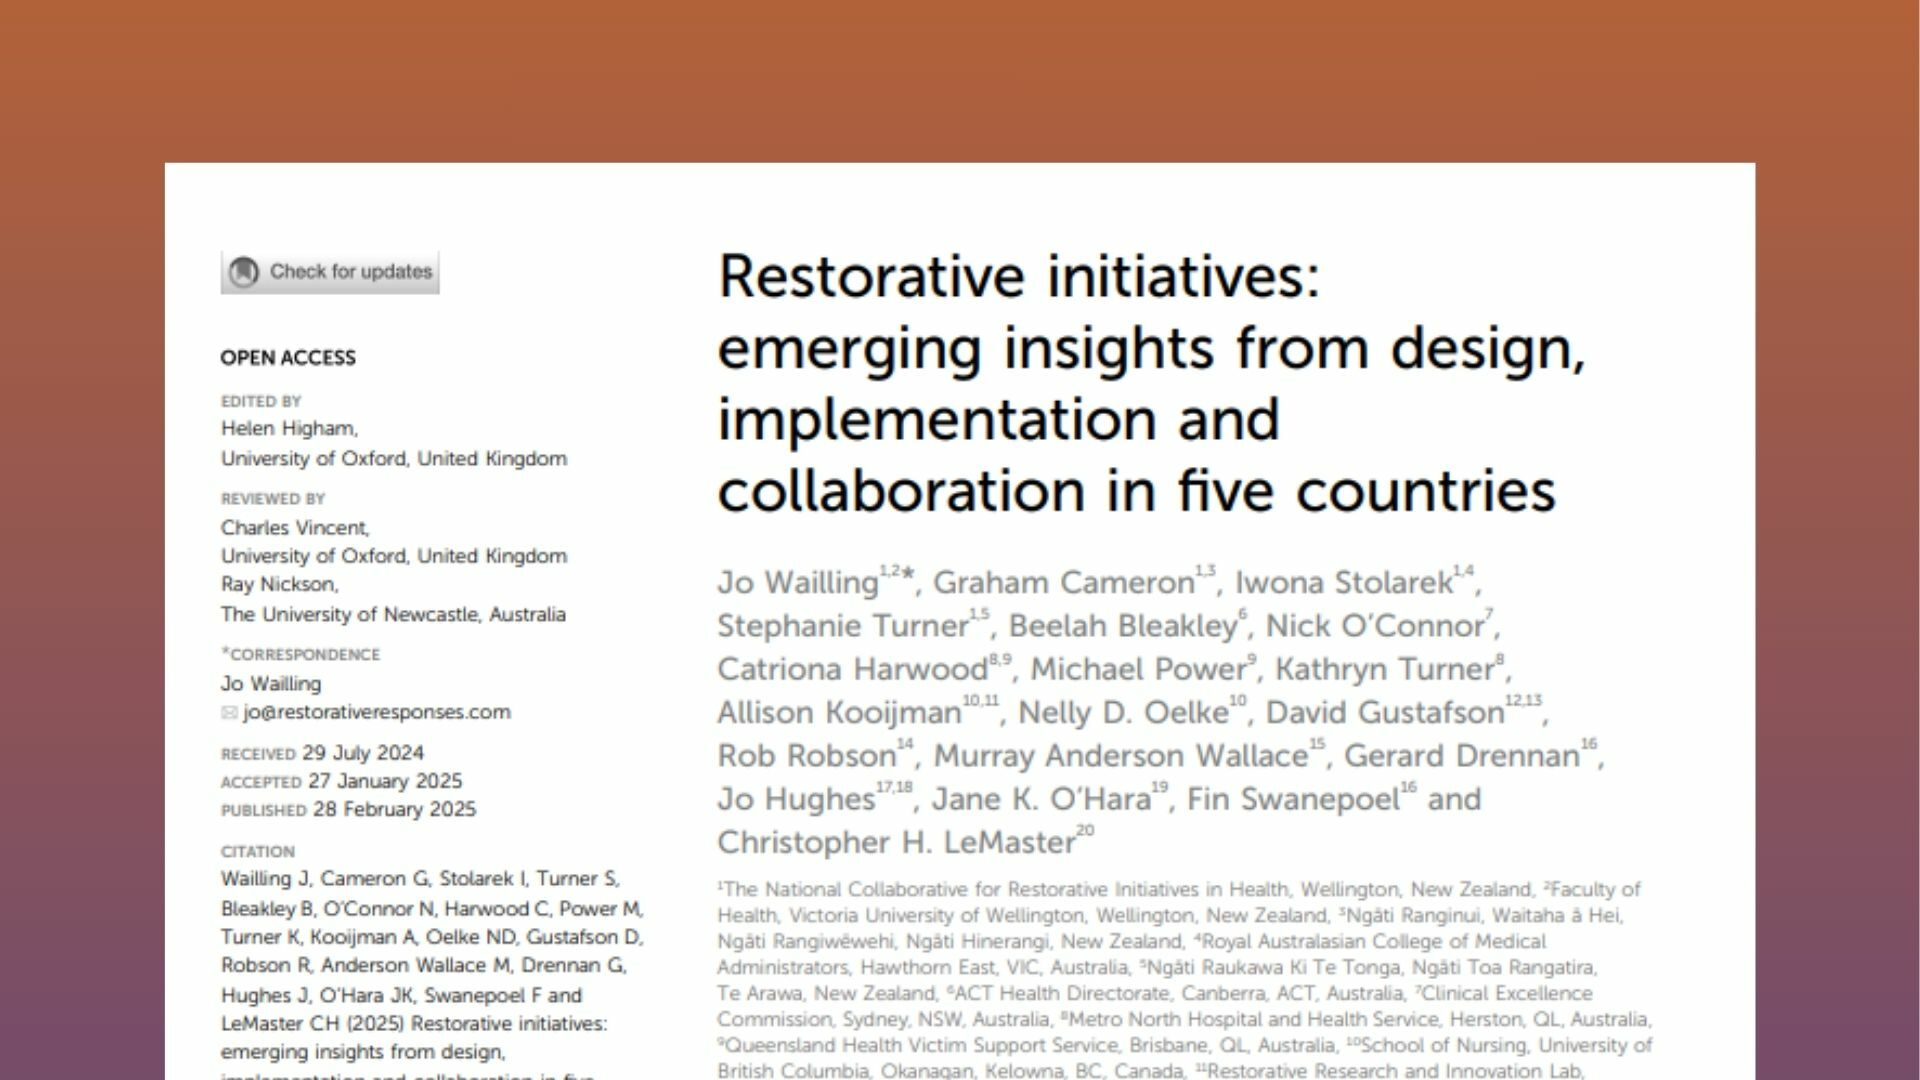Click 'The University of Newcastle, Australia' text
1920x1080 pixels.
point(393,614)
